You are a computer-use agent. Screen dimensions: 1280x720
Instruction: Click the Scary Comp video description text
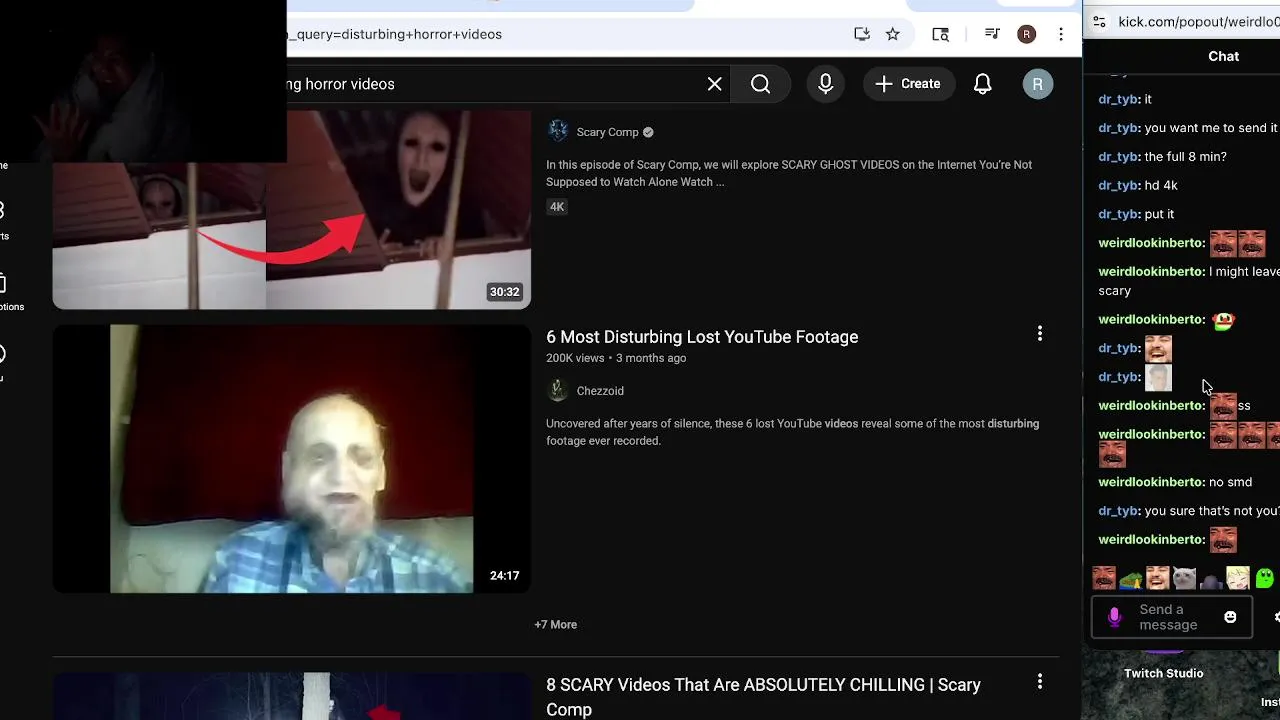click(789, 173)
